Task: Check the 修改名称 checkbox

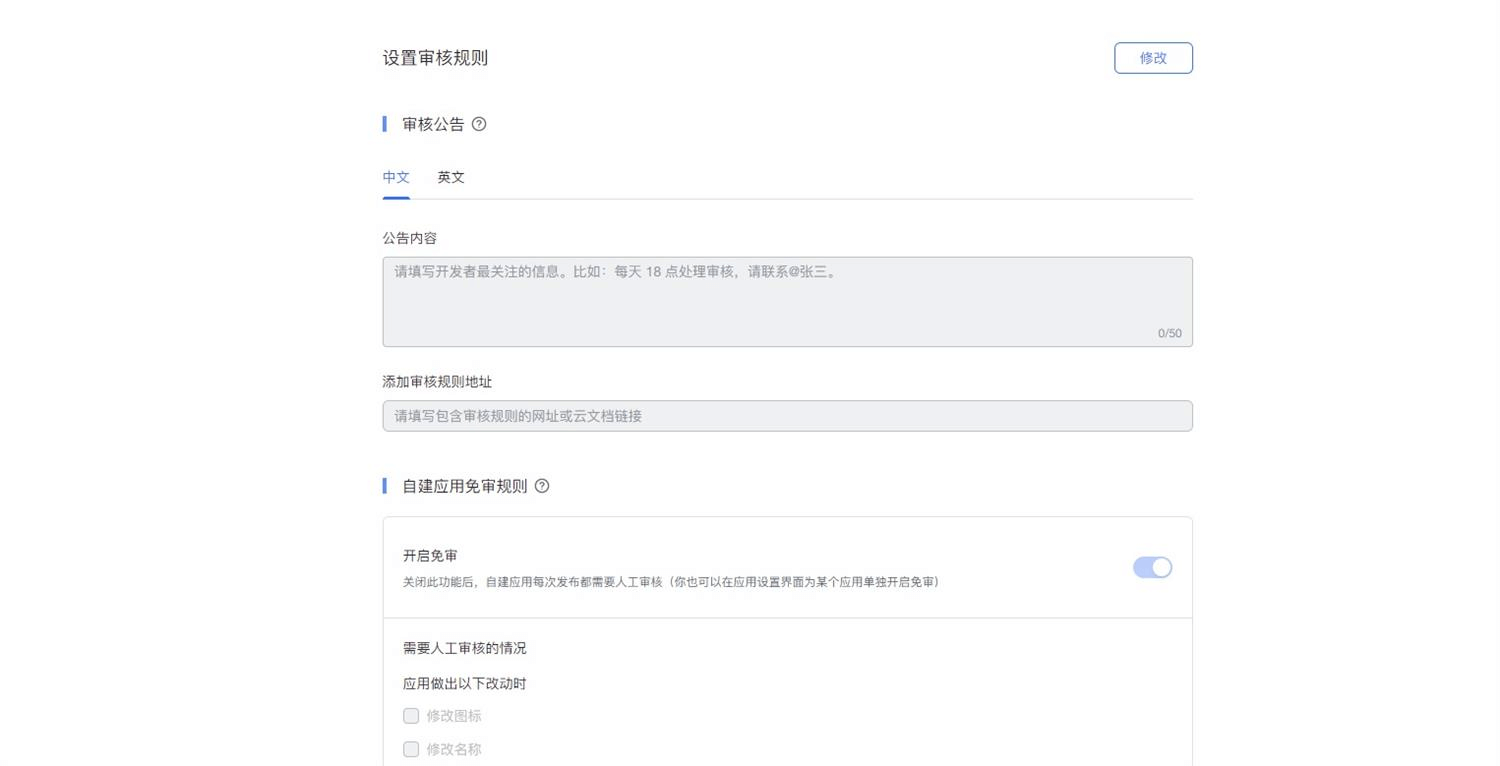Action: tap(411, 749)
